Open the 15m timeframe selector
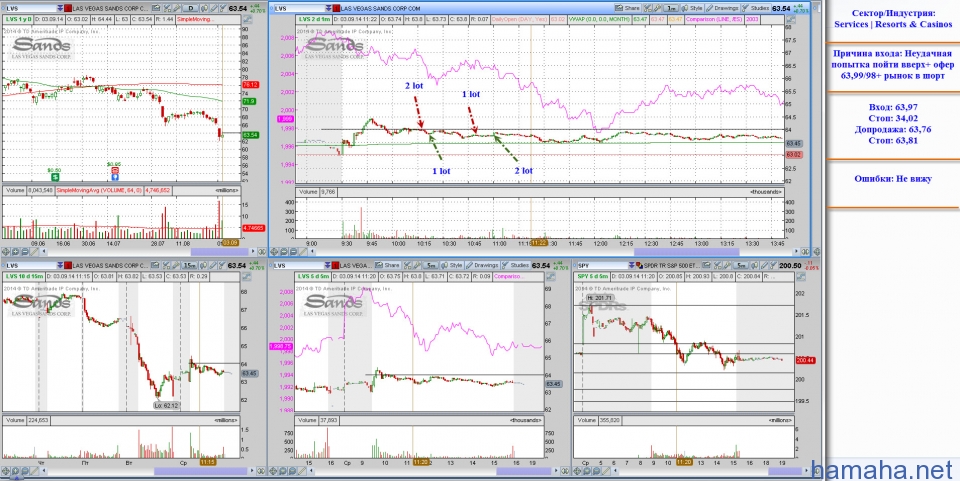This screenshot has width=960, height=481. pos(189,266)
